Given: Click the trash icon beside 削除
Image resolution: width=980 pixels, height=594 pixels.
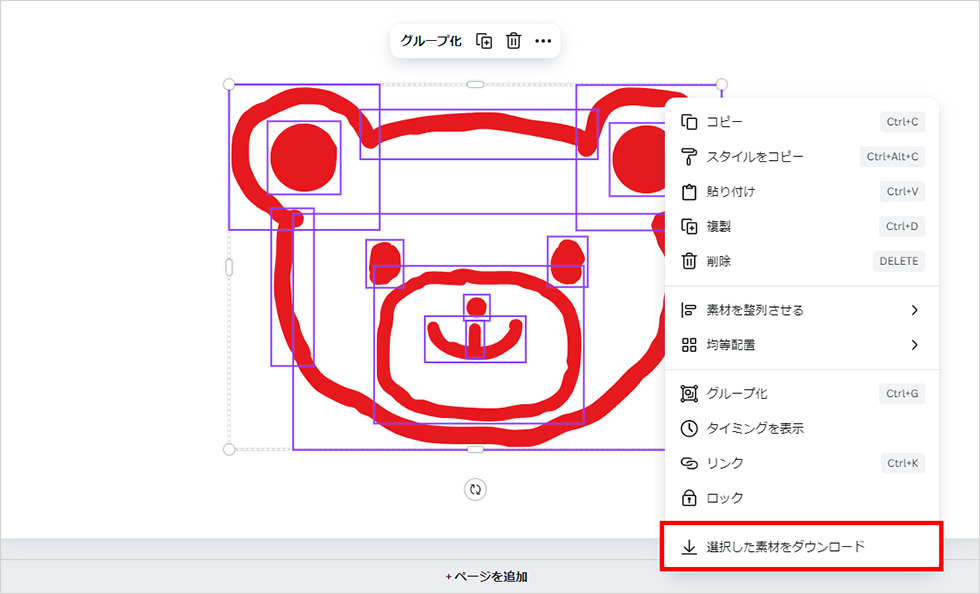Looking at the screenshot, I should (689, 261).
